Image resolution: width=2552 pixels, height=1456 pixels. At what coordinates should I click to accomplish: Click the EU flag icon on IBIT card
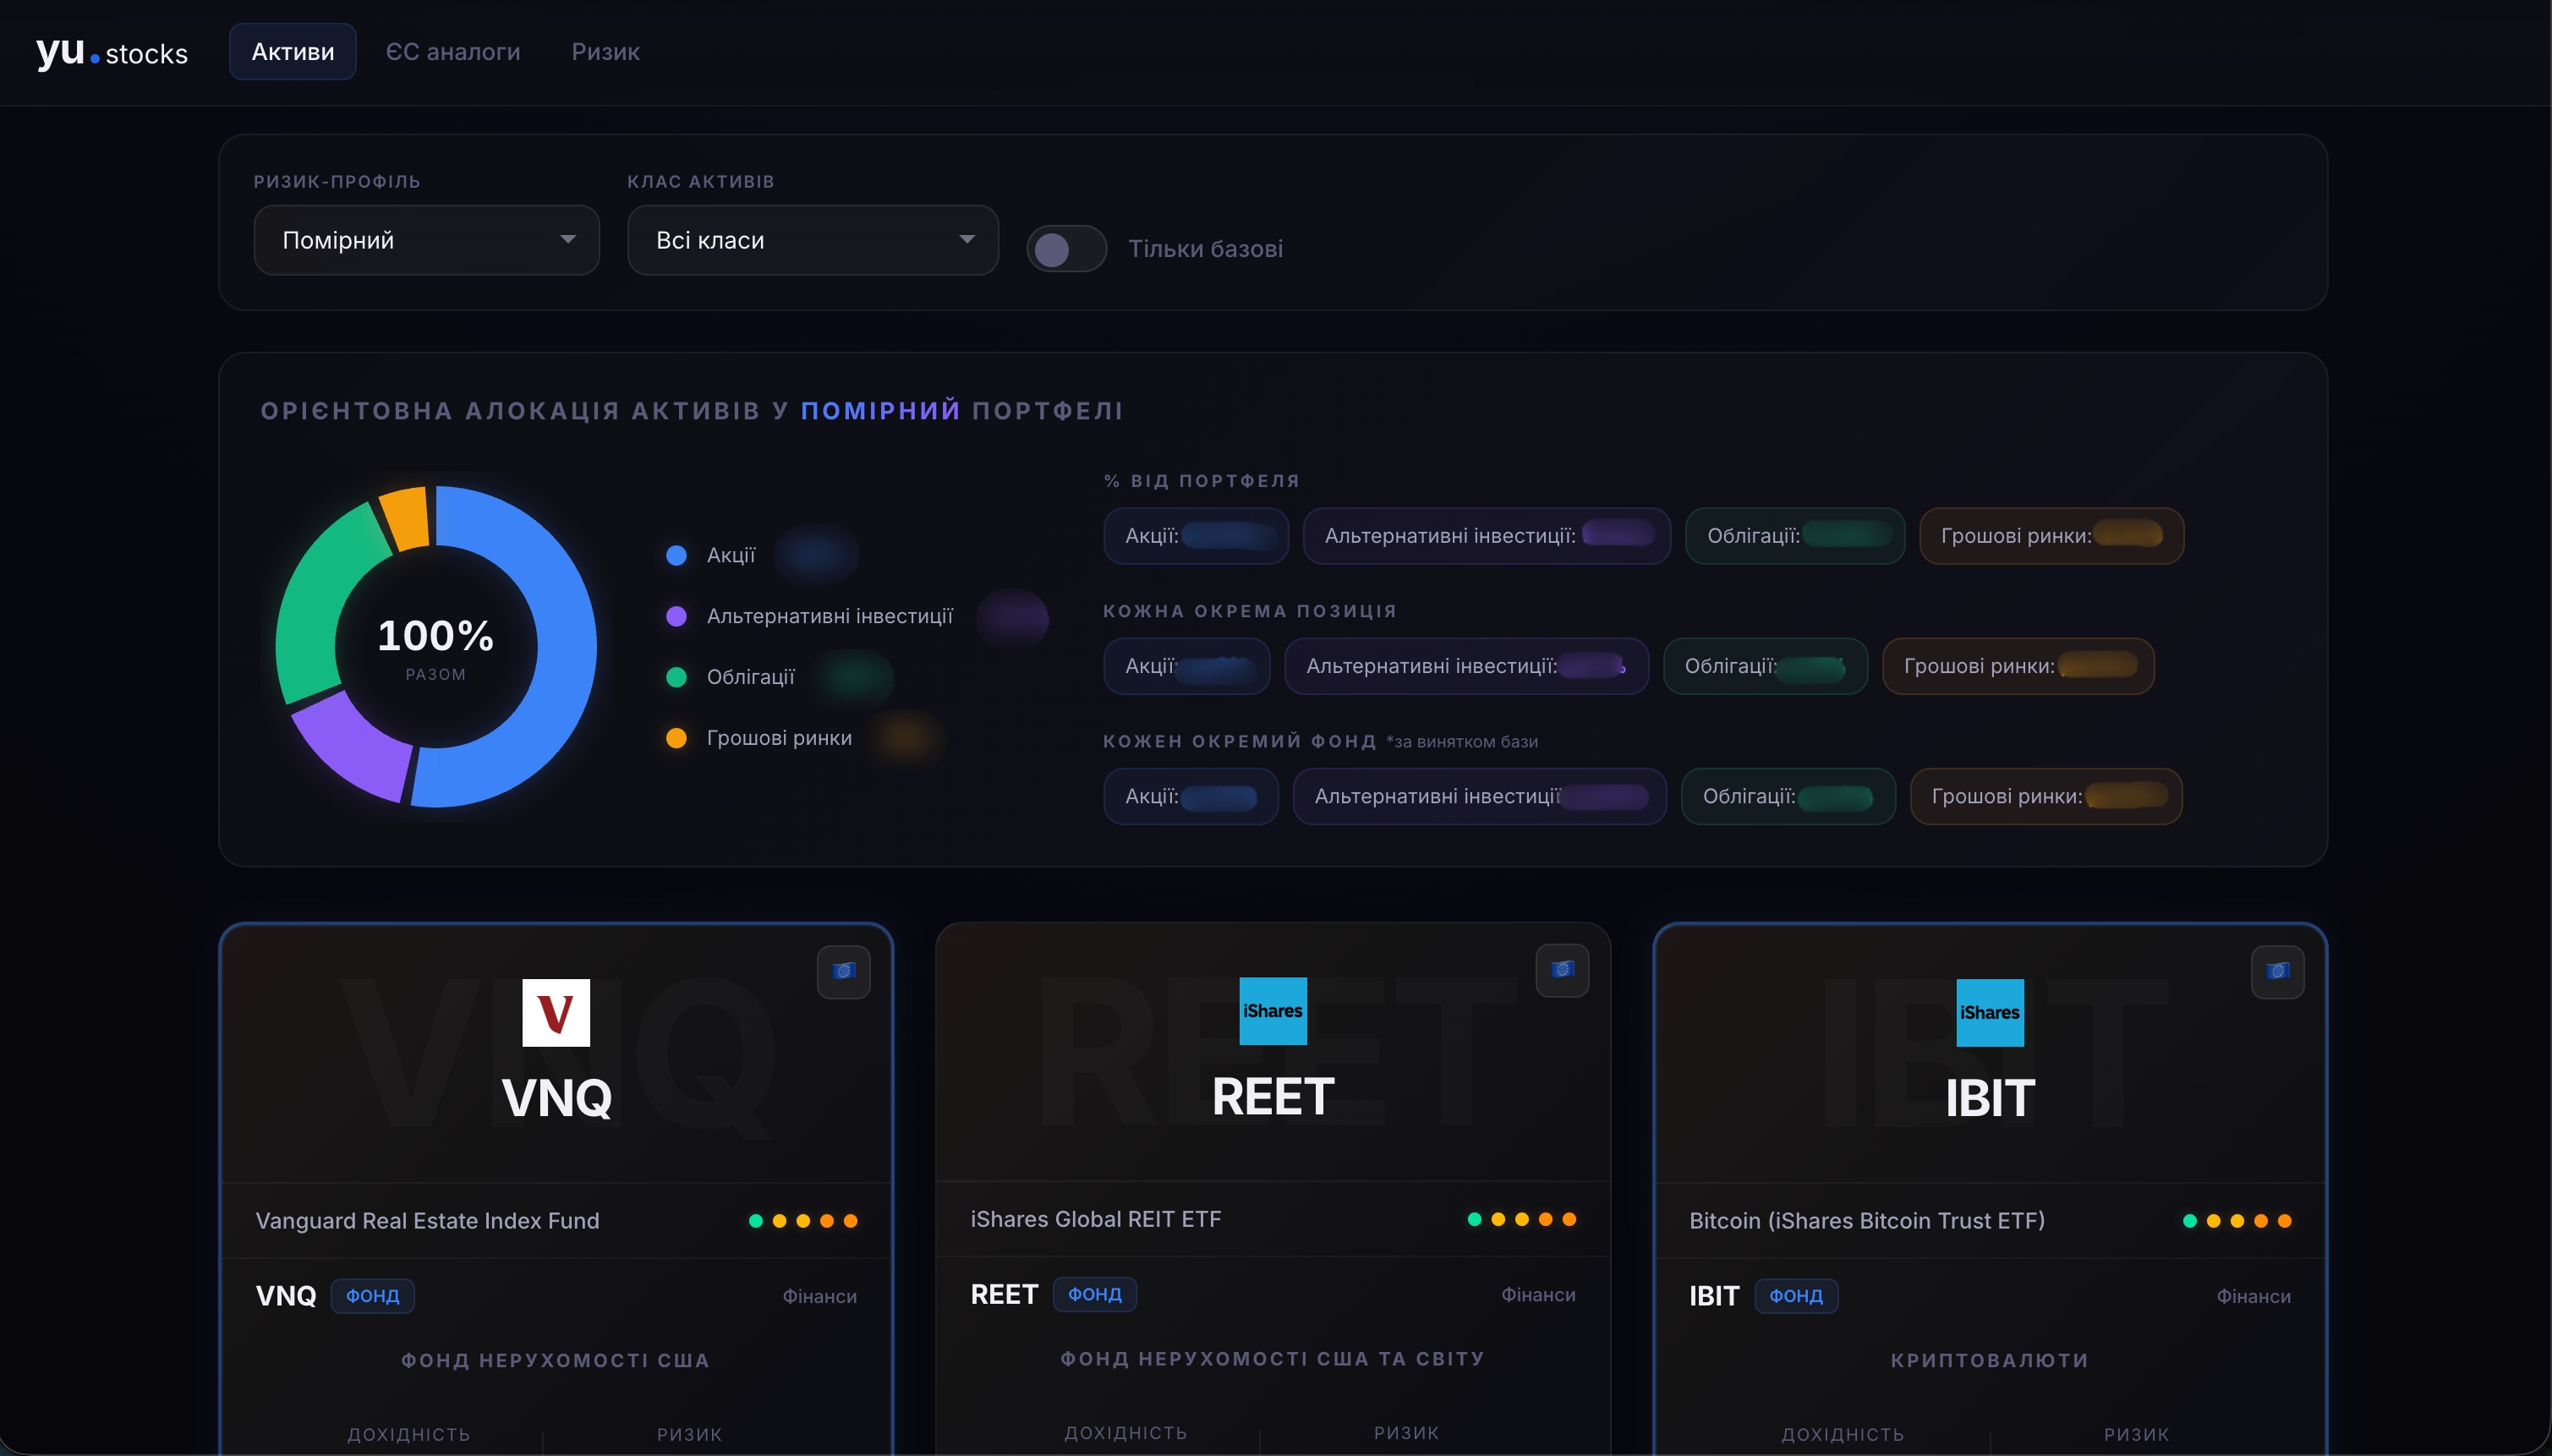pyautogui.click(x=2277, y=971)
